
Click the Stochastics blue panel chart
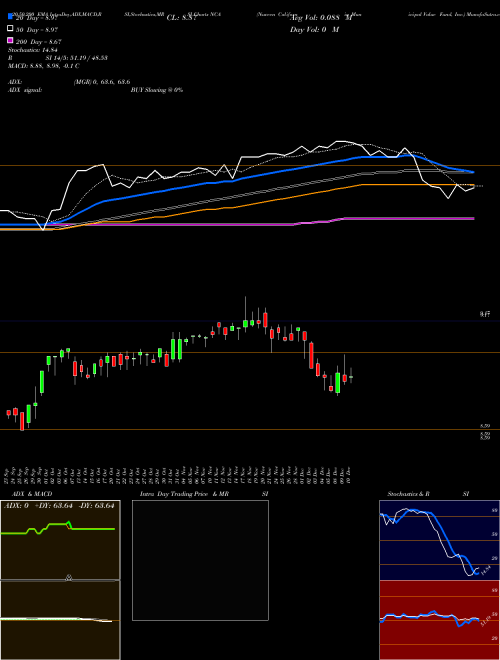(x=439, y=540)
